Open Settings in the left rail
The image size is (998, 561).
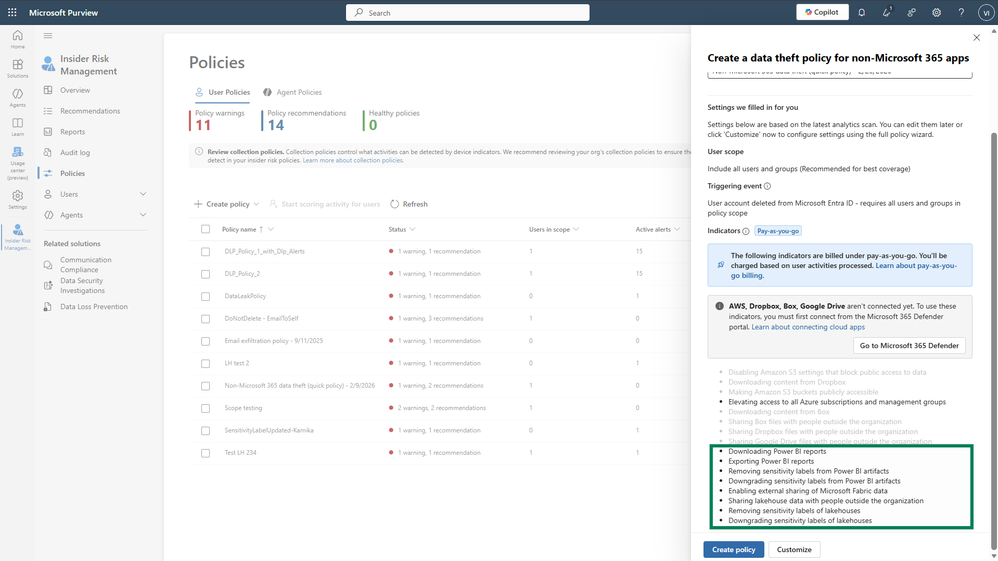tap(18, 199)
